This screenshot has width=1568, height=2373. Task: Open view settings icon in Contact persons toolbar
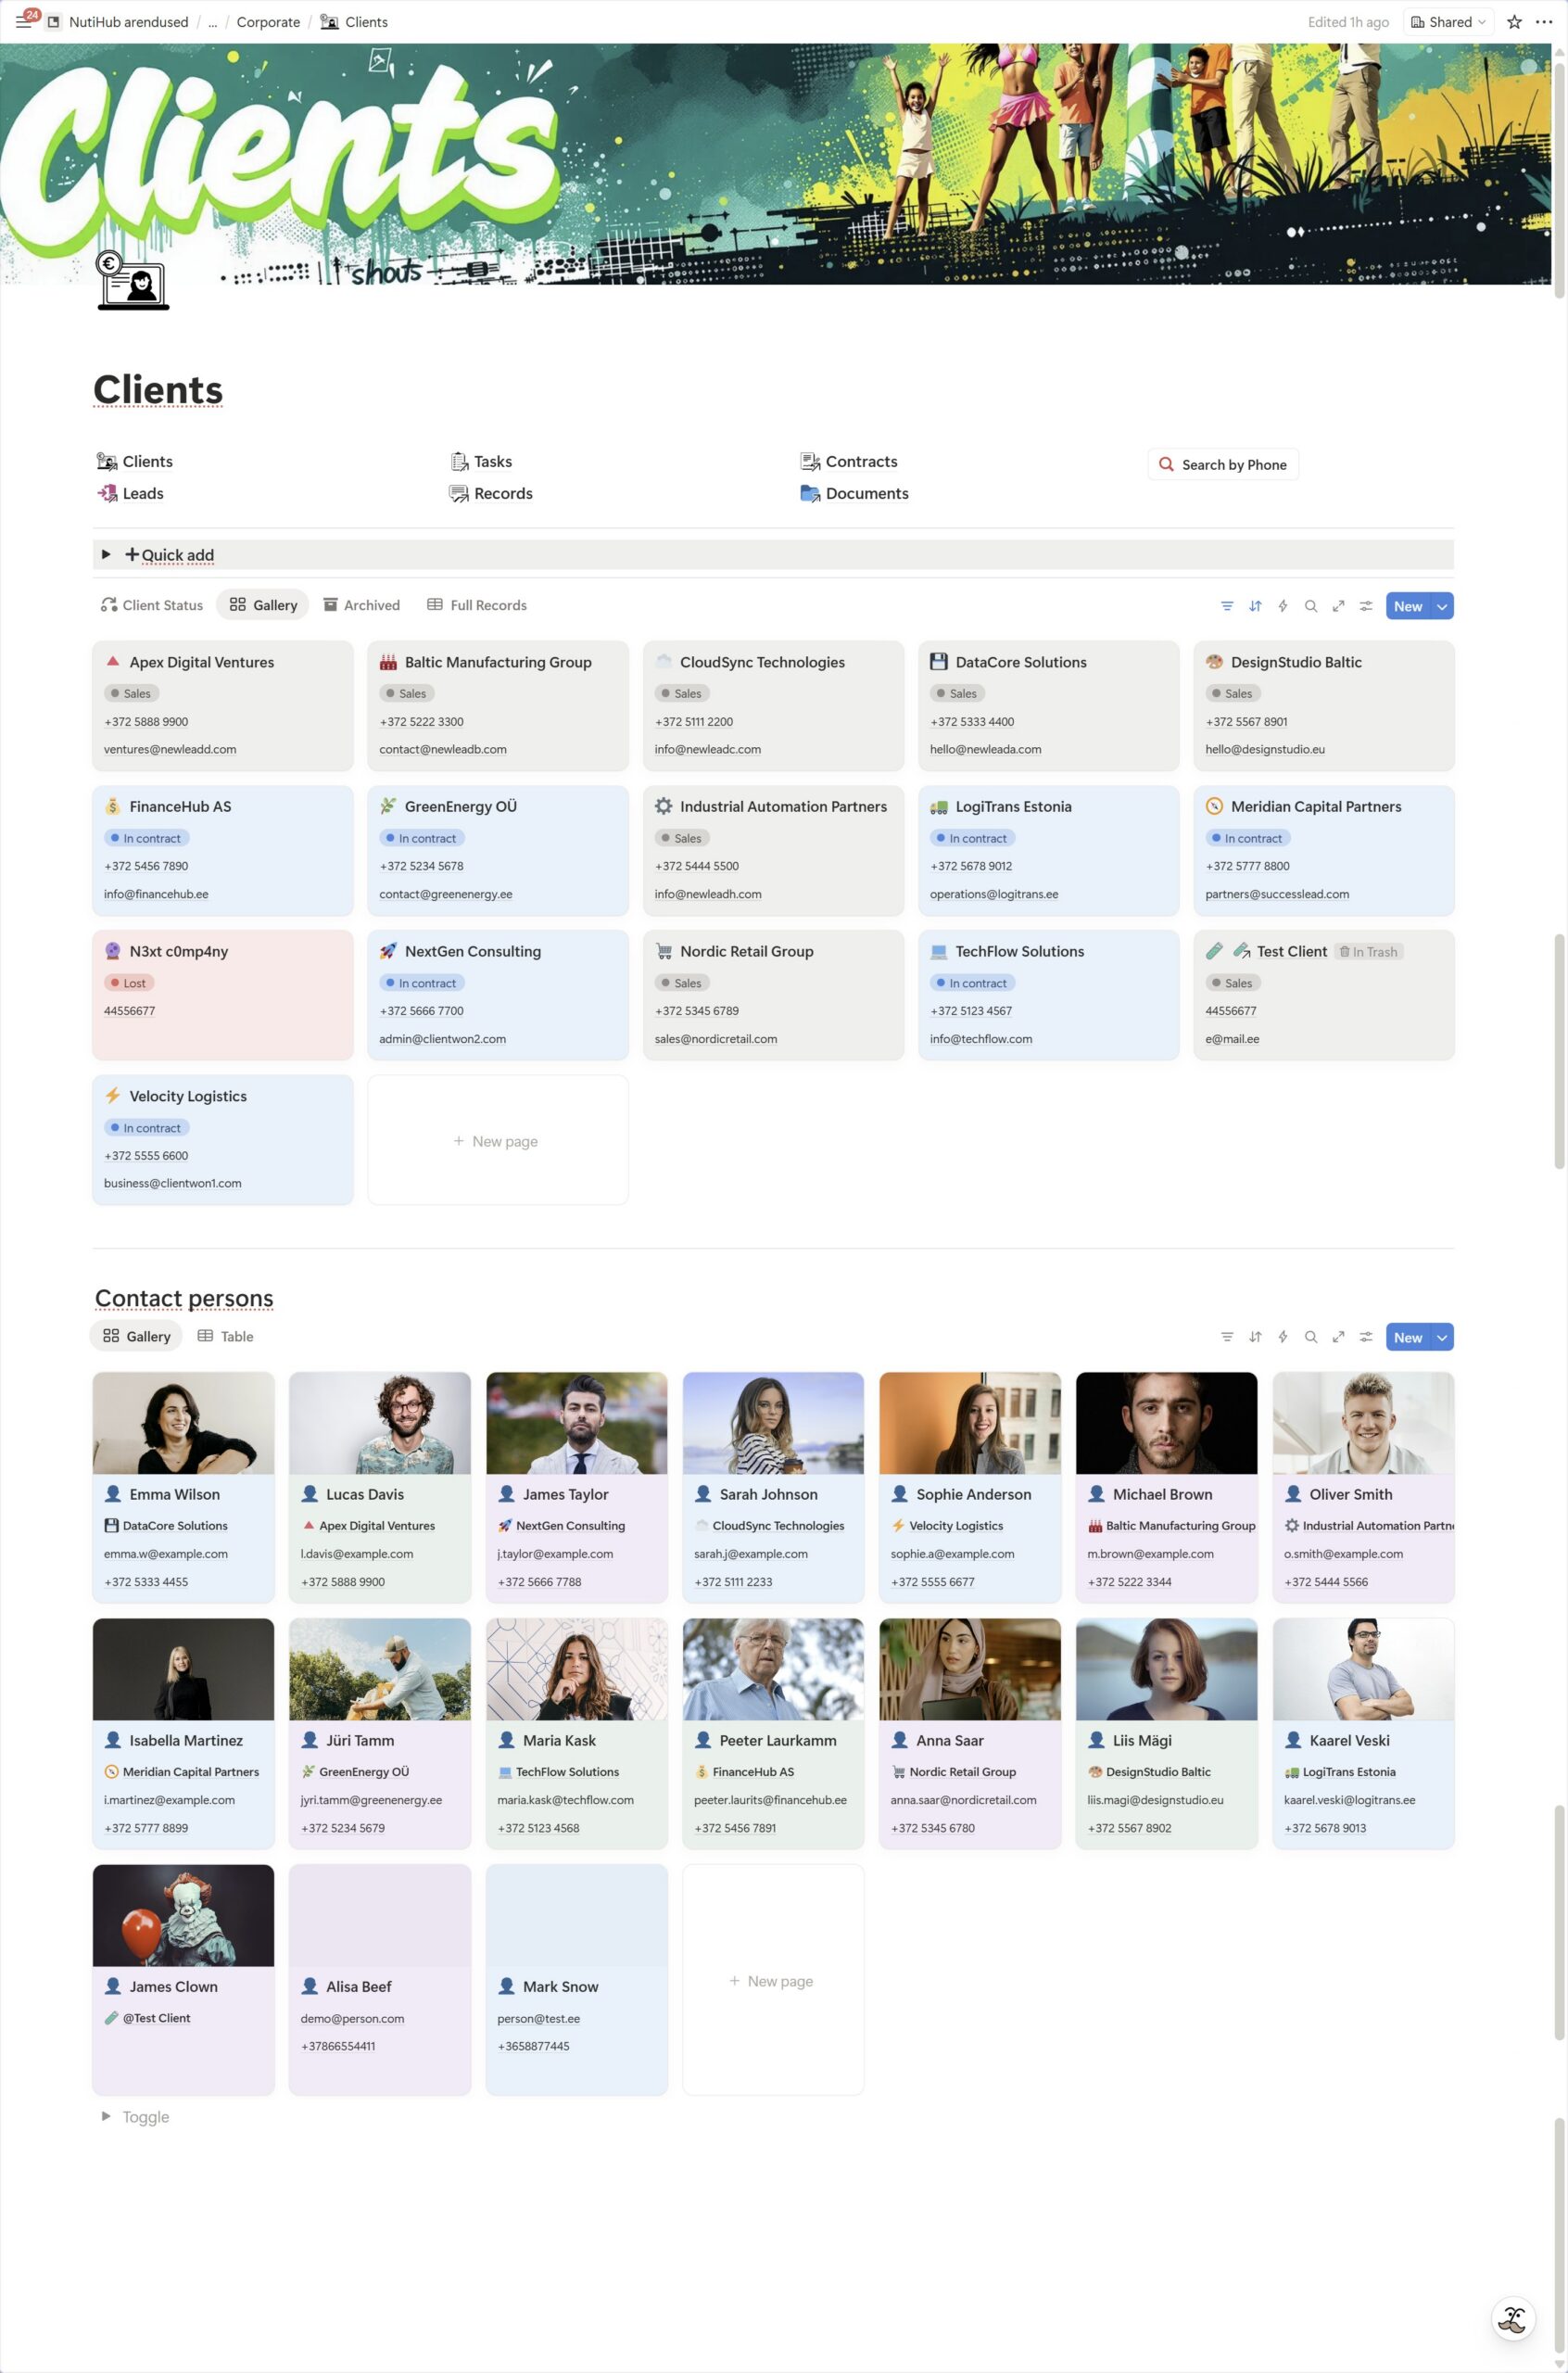pos(1366,1337)
